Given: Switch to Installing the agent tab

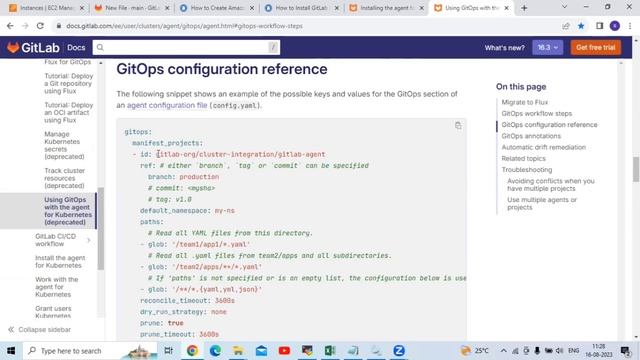Looking at the screenshot, I should (x=387, y=8).
